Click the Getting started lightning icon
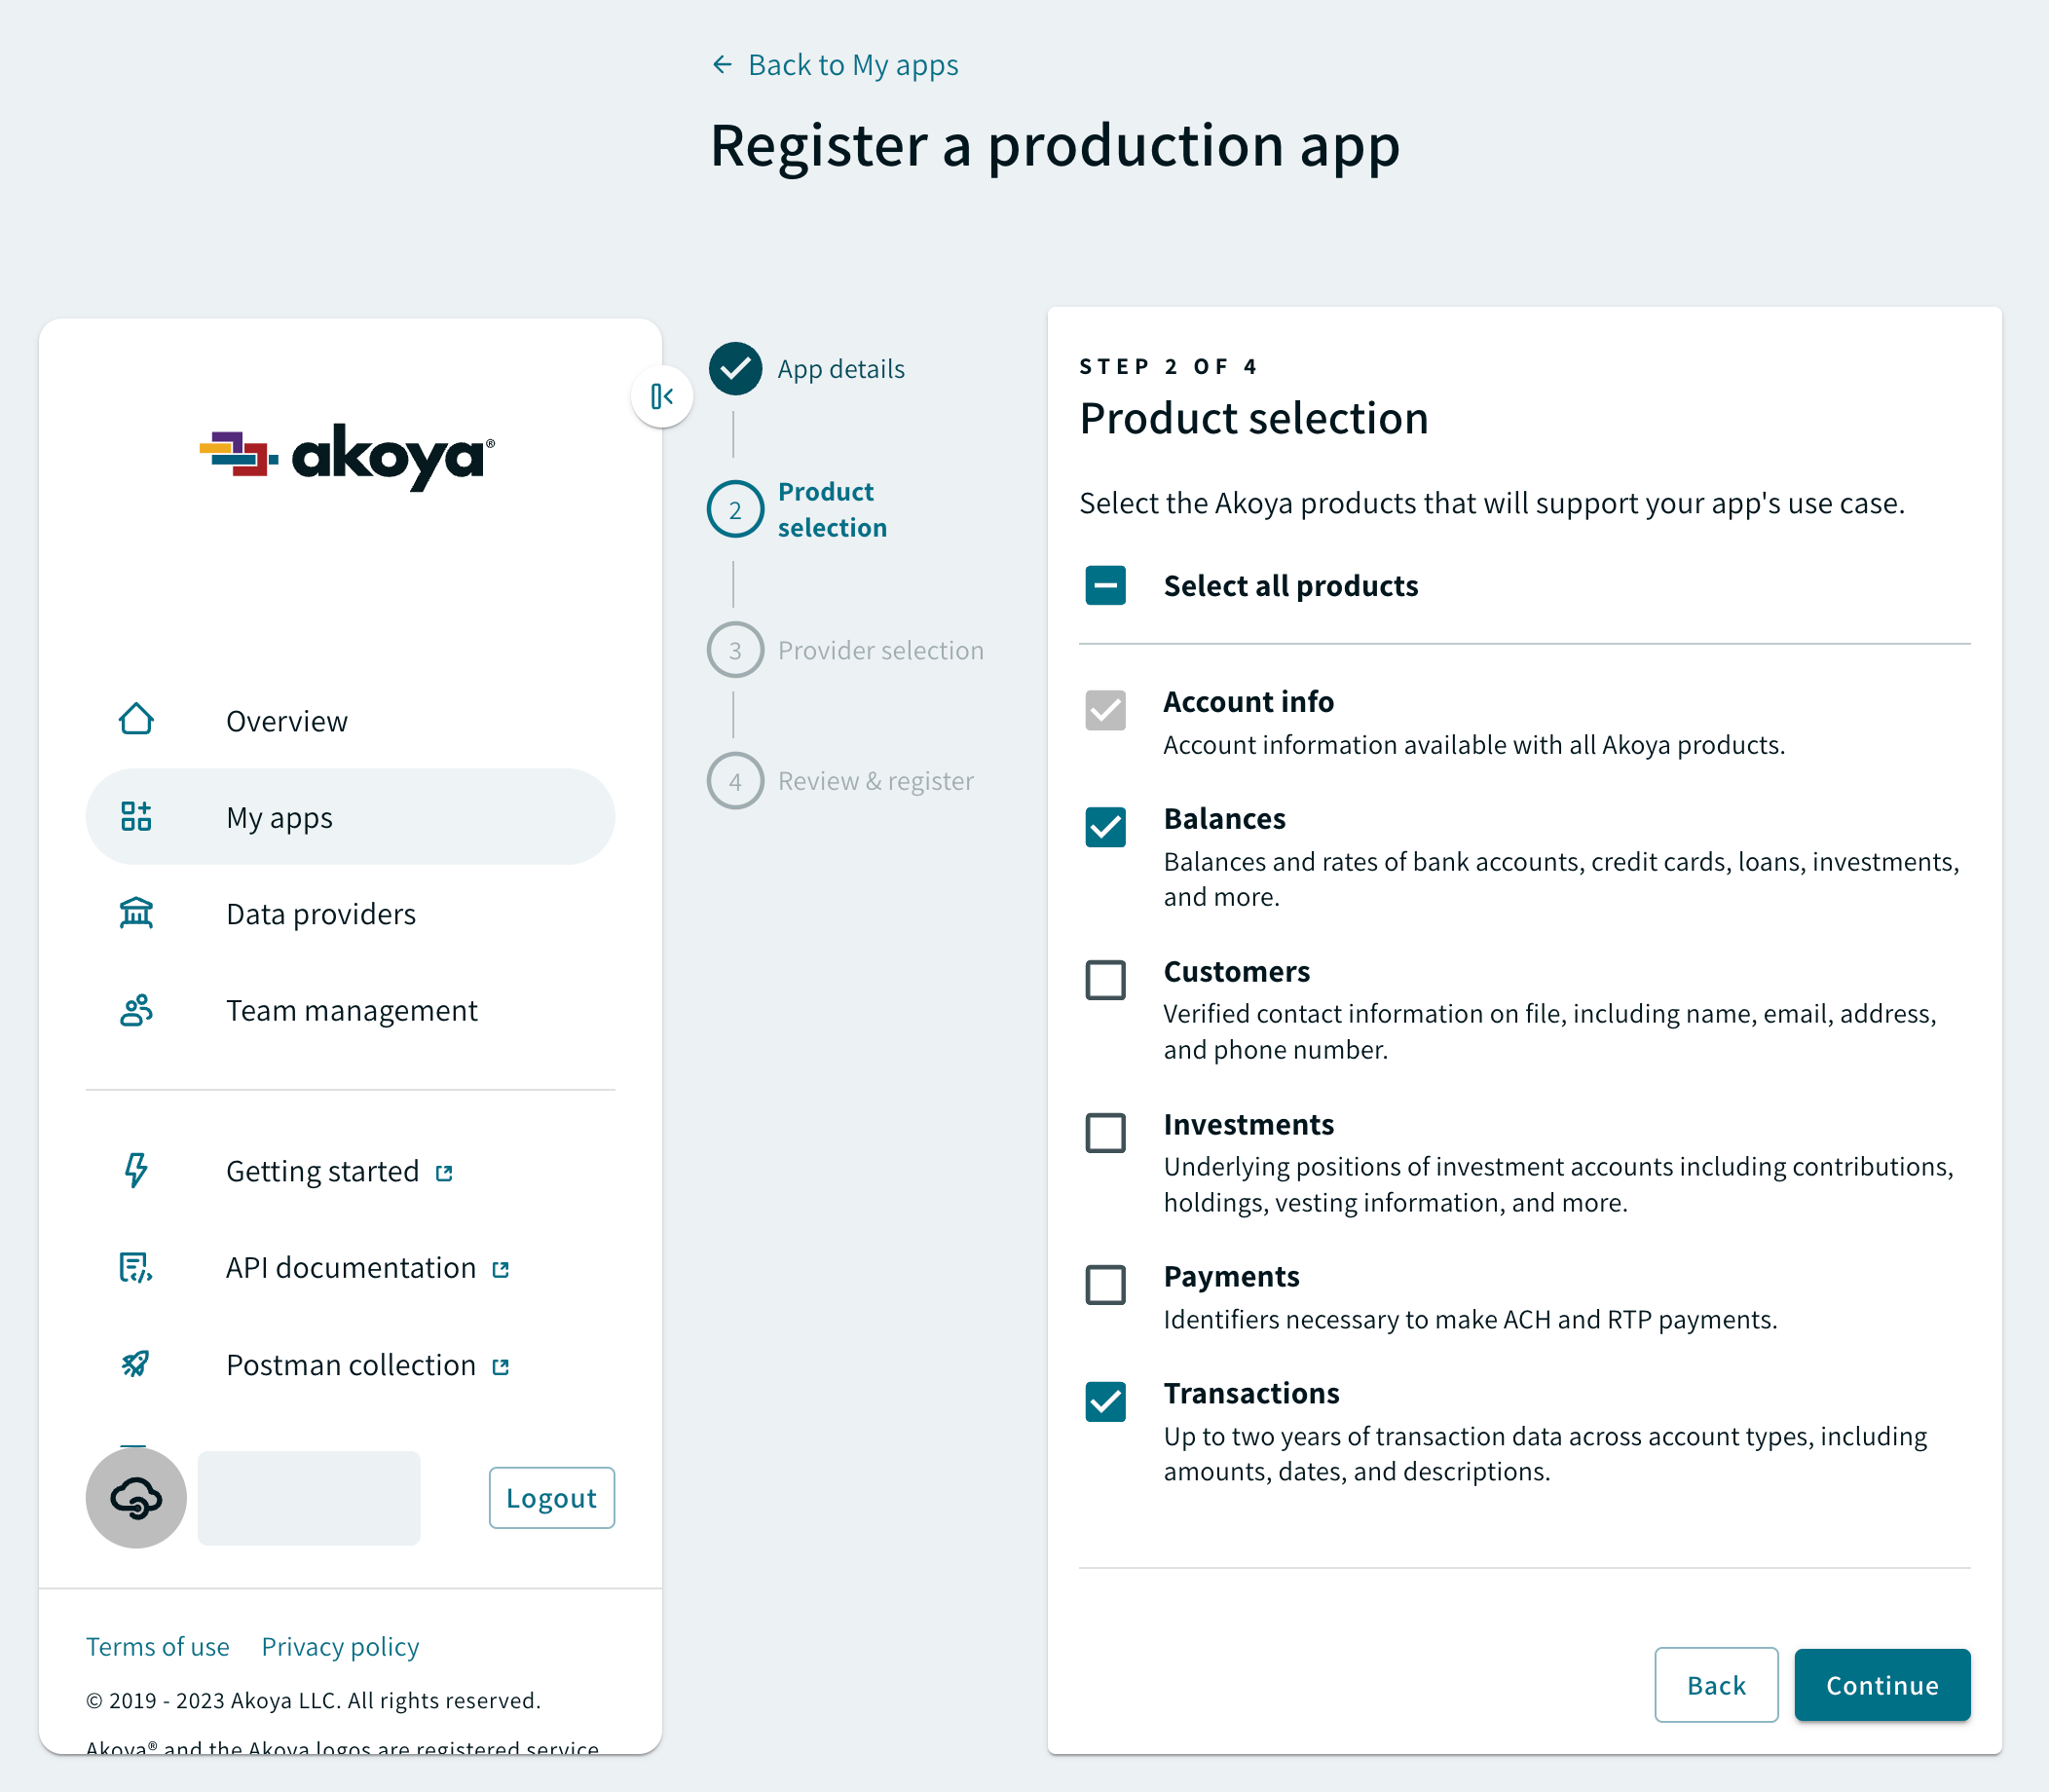 point(136,1170)
